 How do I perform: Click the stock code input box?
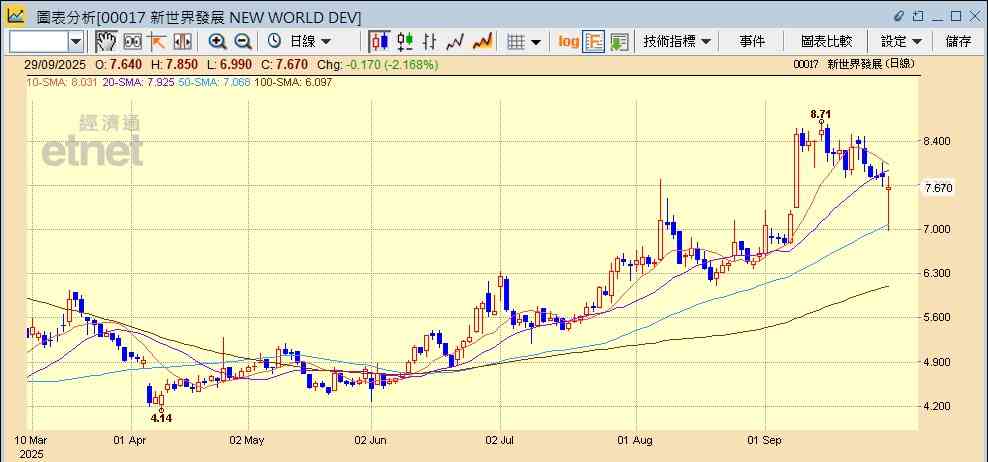(38, 42)
